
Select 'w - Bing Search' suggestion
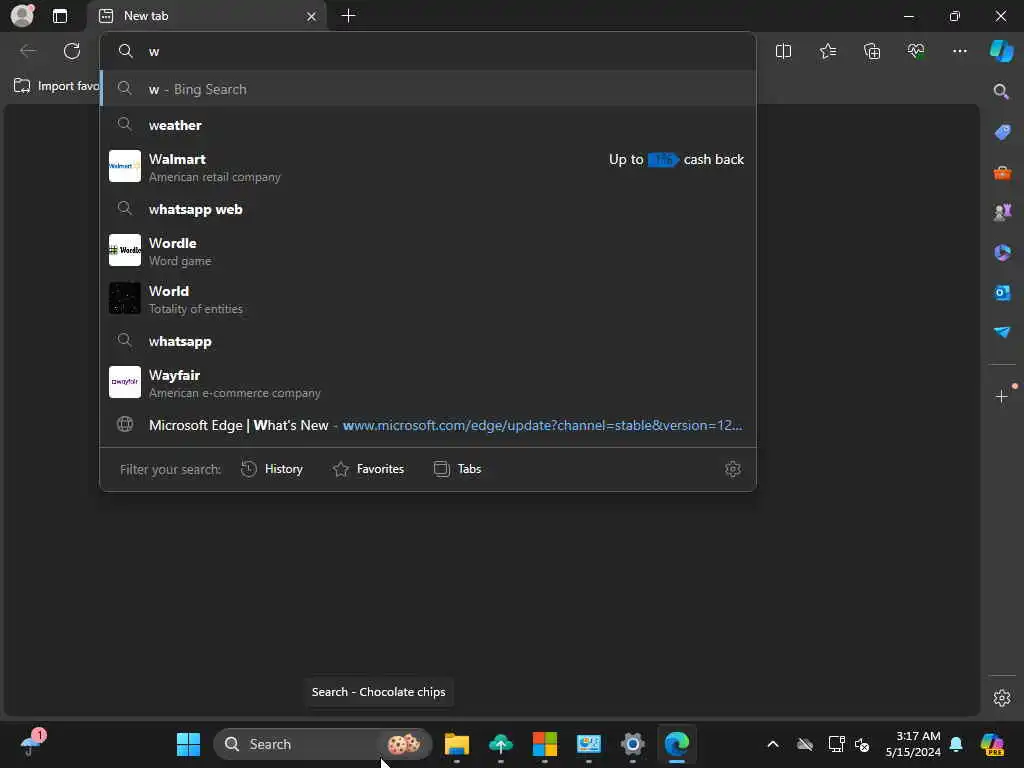428,89
